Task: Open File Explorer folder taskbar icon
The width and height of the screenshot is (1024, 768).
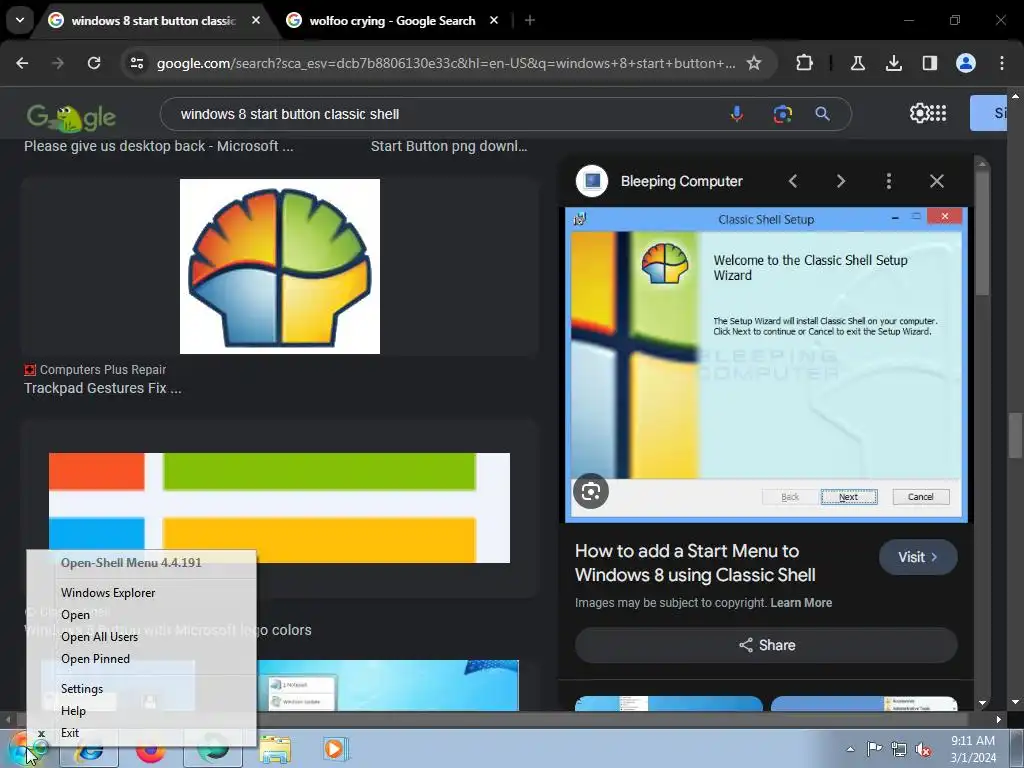Action: (x=276, y=750)
